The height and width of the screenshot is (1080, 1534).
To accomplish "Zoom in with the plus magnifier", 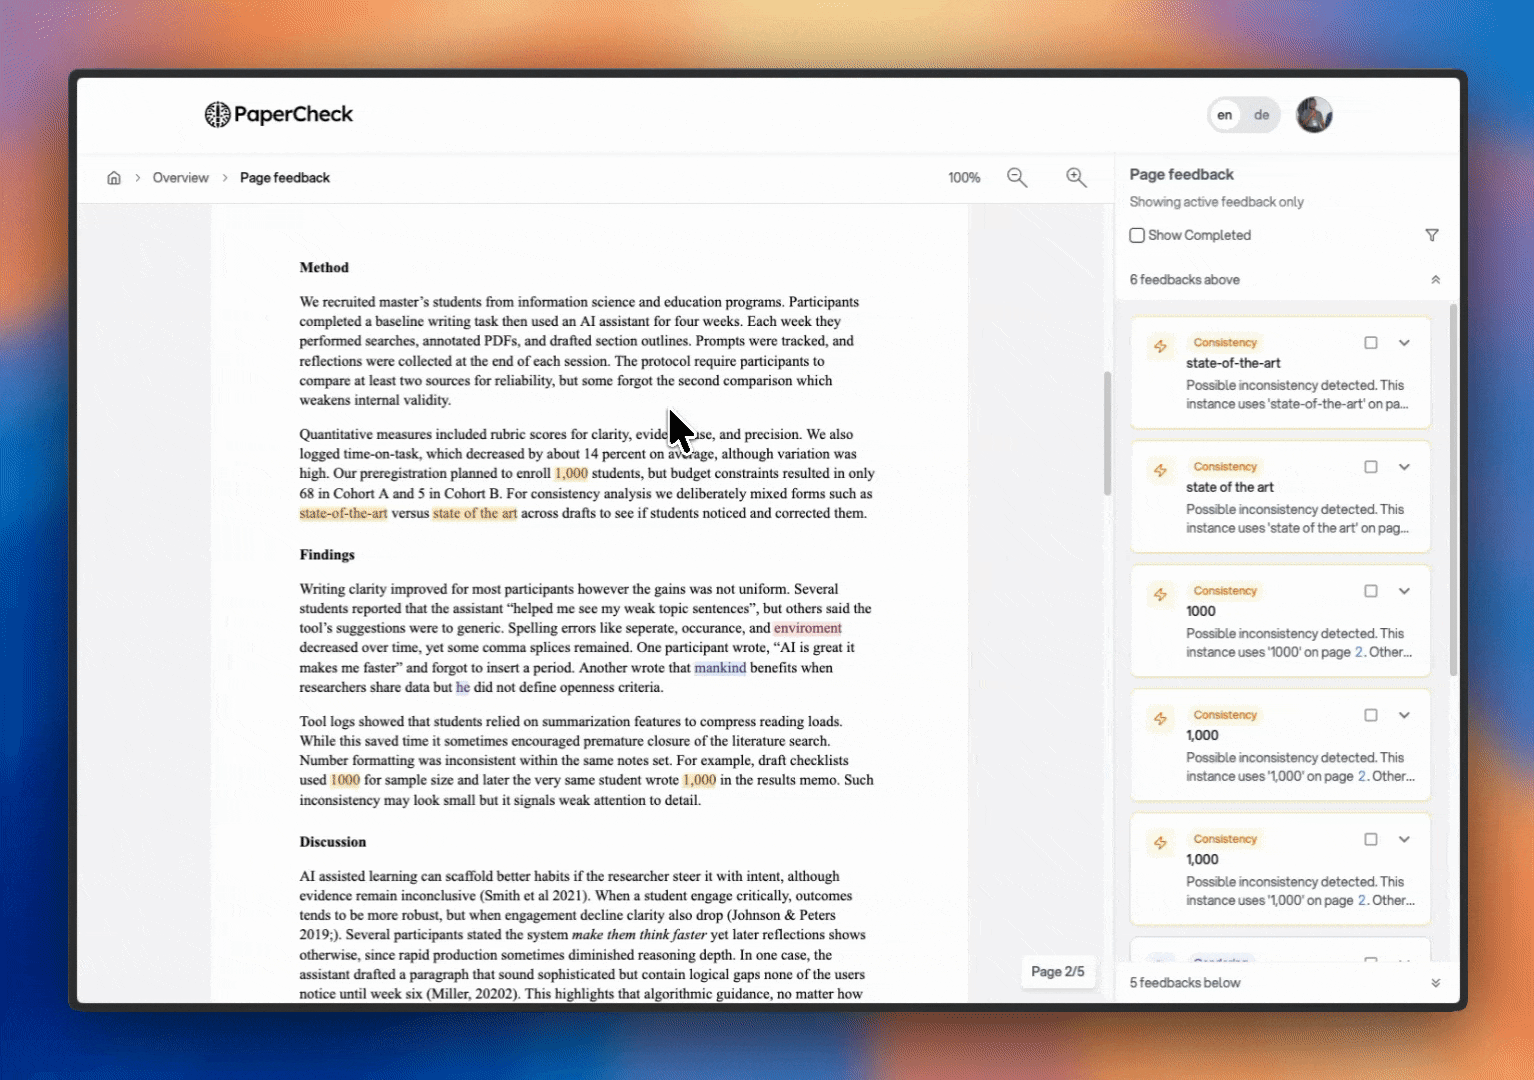I will coord(1076,178).
